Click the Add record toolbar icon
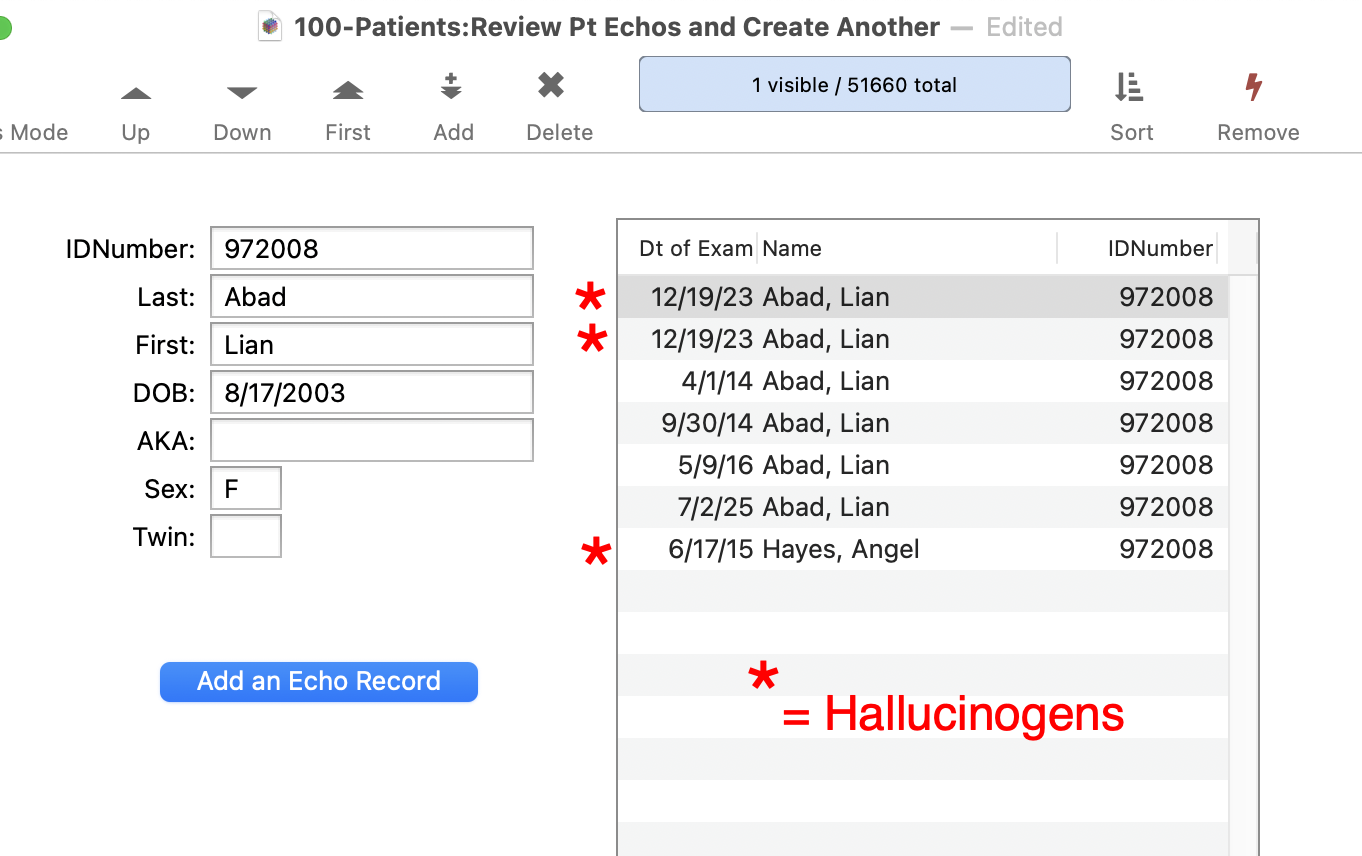This screenshot has width=1362, height=856. 452,88
